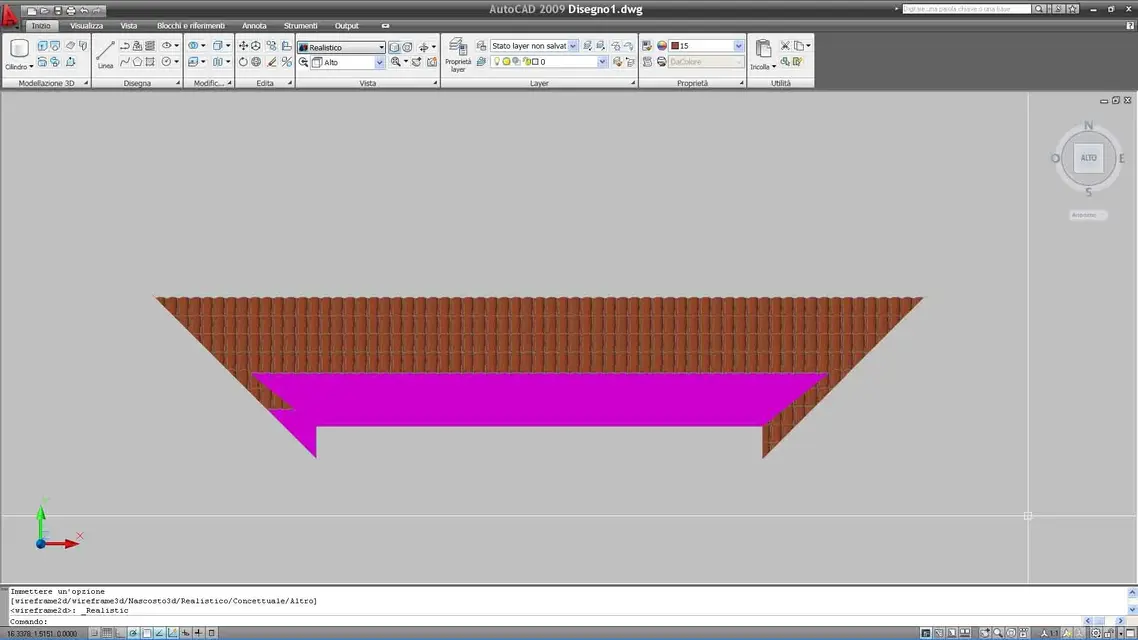
Task: Click the Output ribbon tab
Action: (346, 26)
